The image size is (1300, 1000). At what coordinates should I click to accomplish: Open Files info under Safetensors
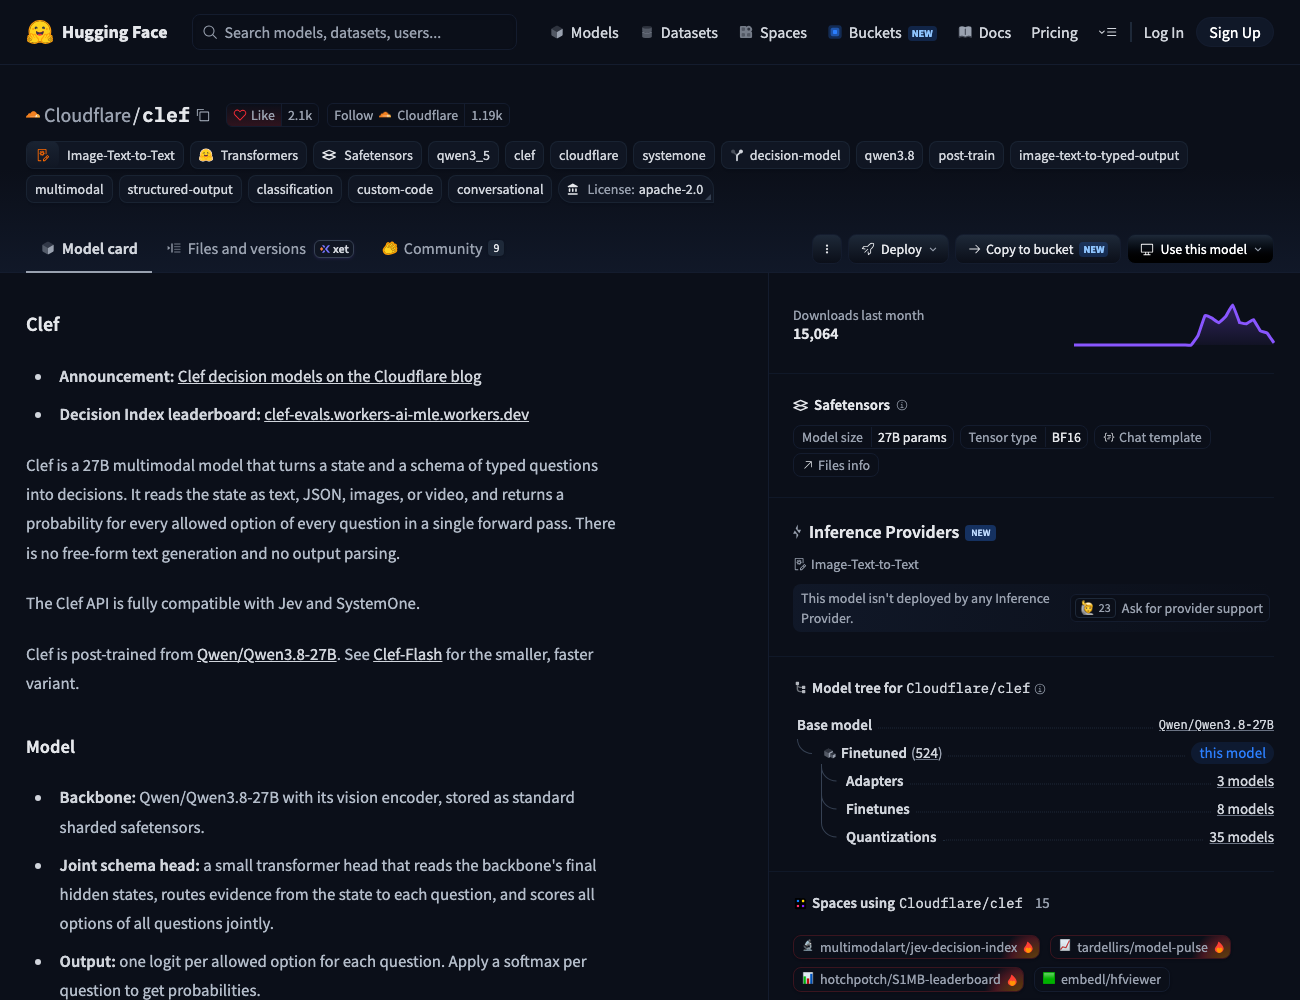point(836,465)
